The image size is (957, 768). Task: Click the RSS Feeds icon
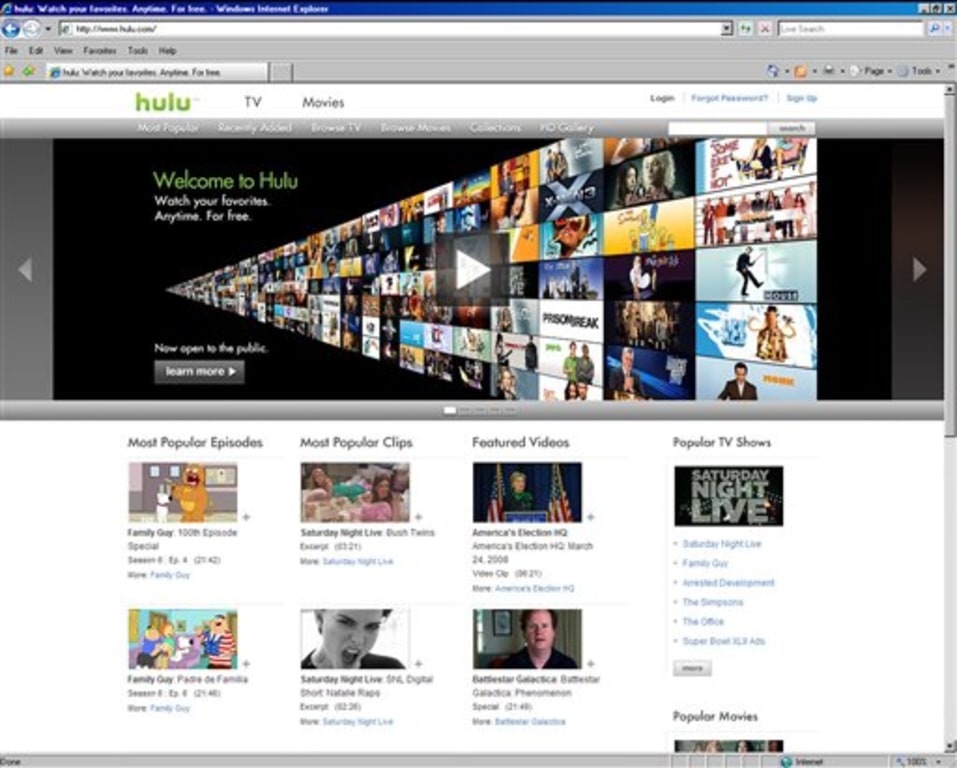pos(800,71)
